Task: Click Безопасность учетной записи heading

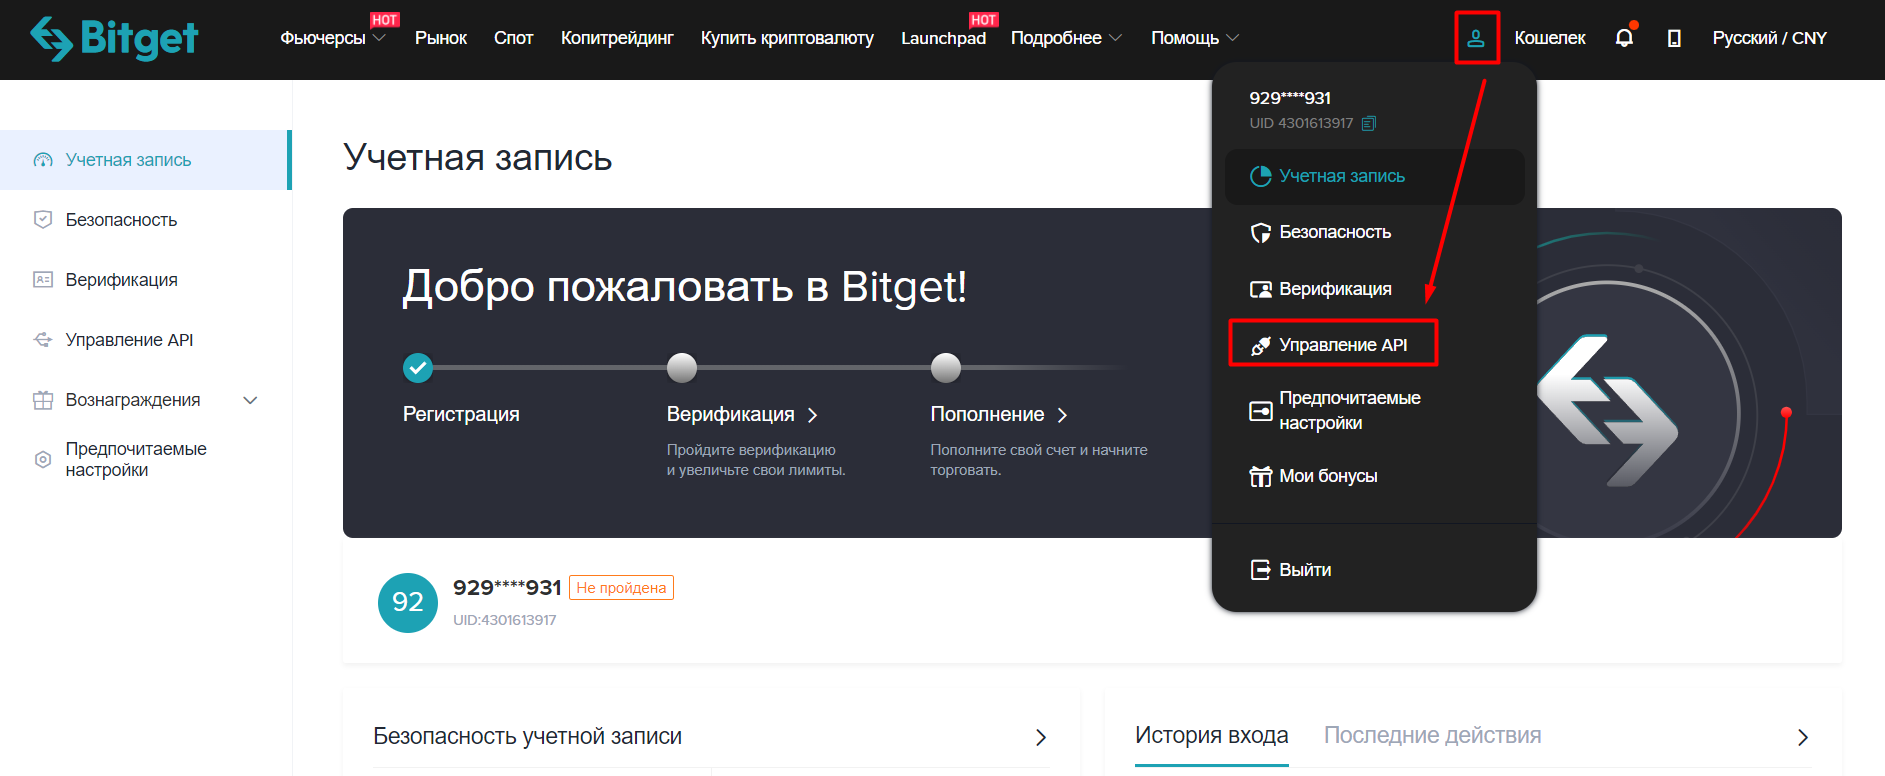Action: point(527,737)
